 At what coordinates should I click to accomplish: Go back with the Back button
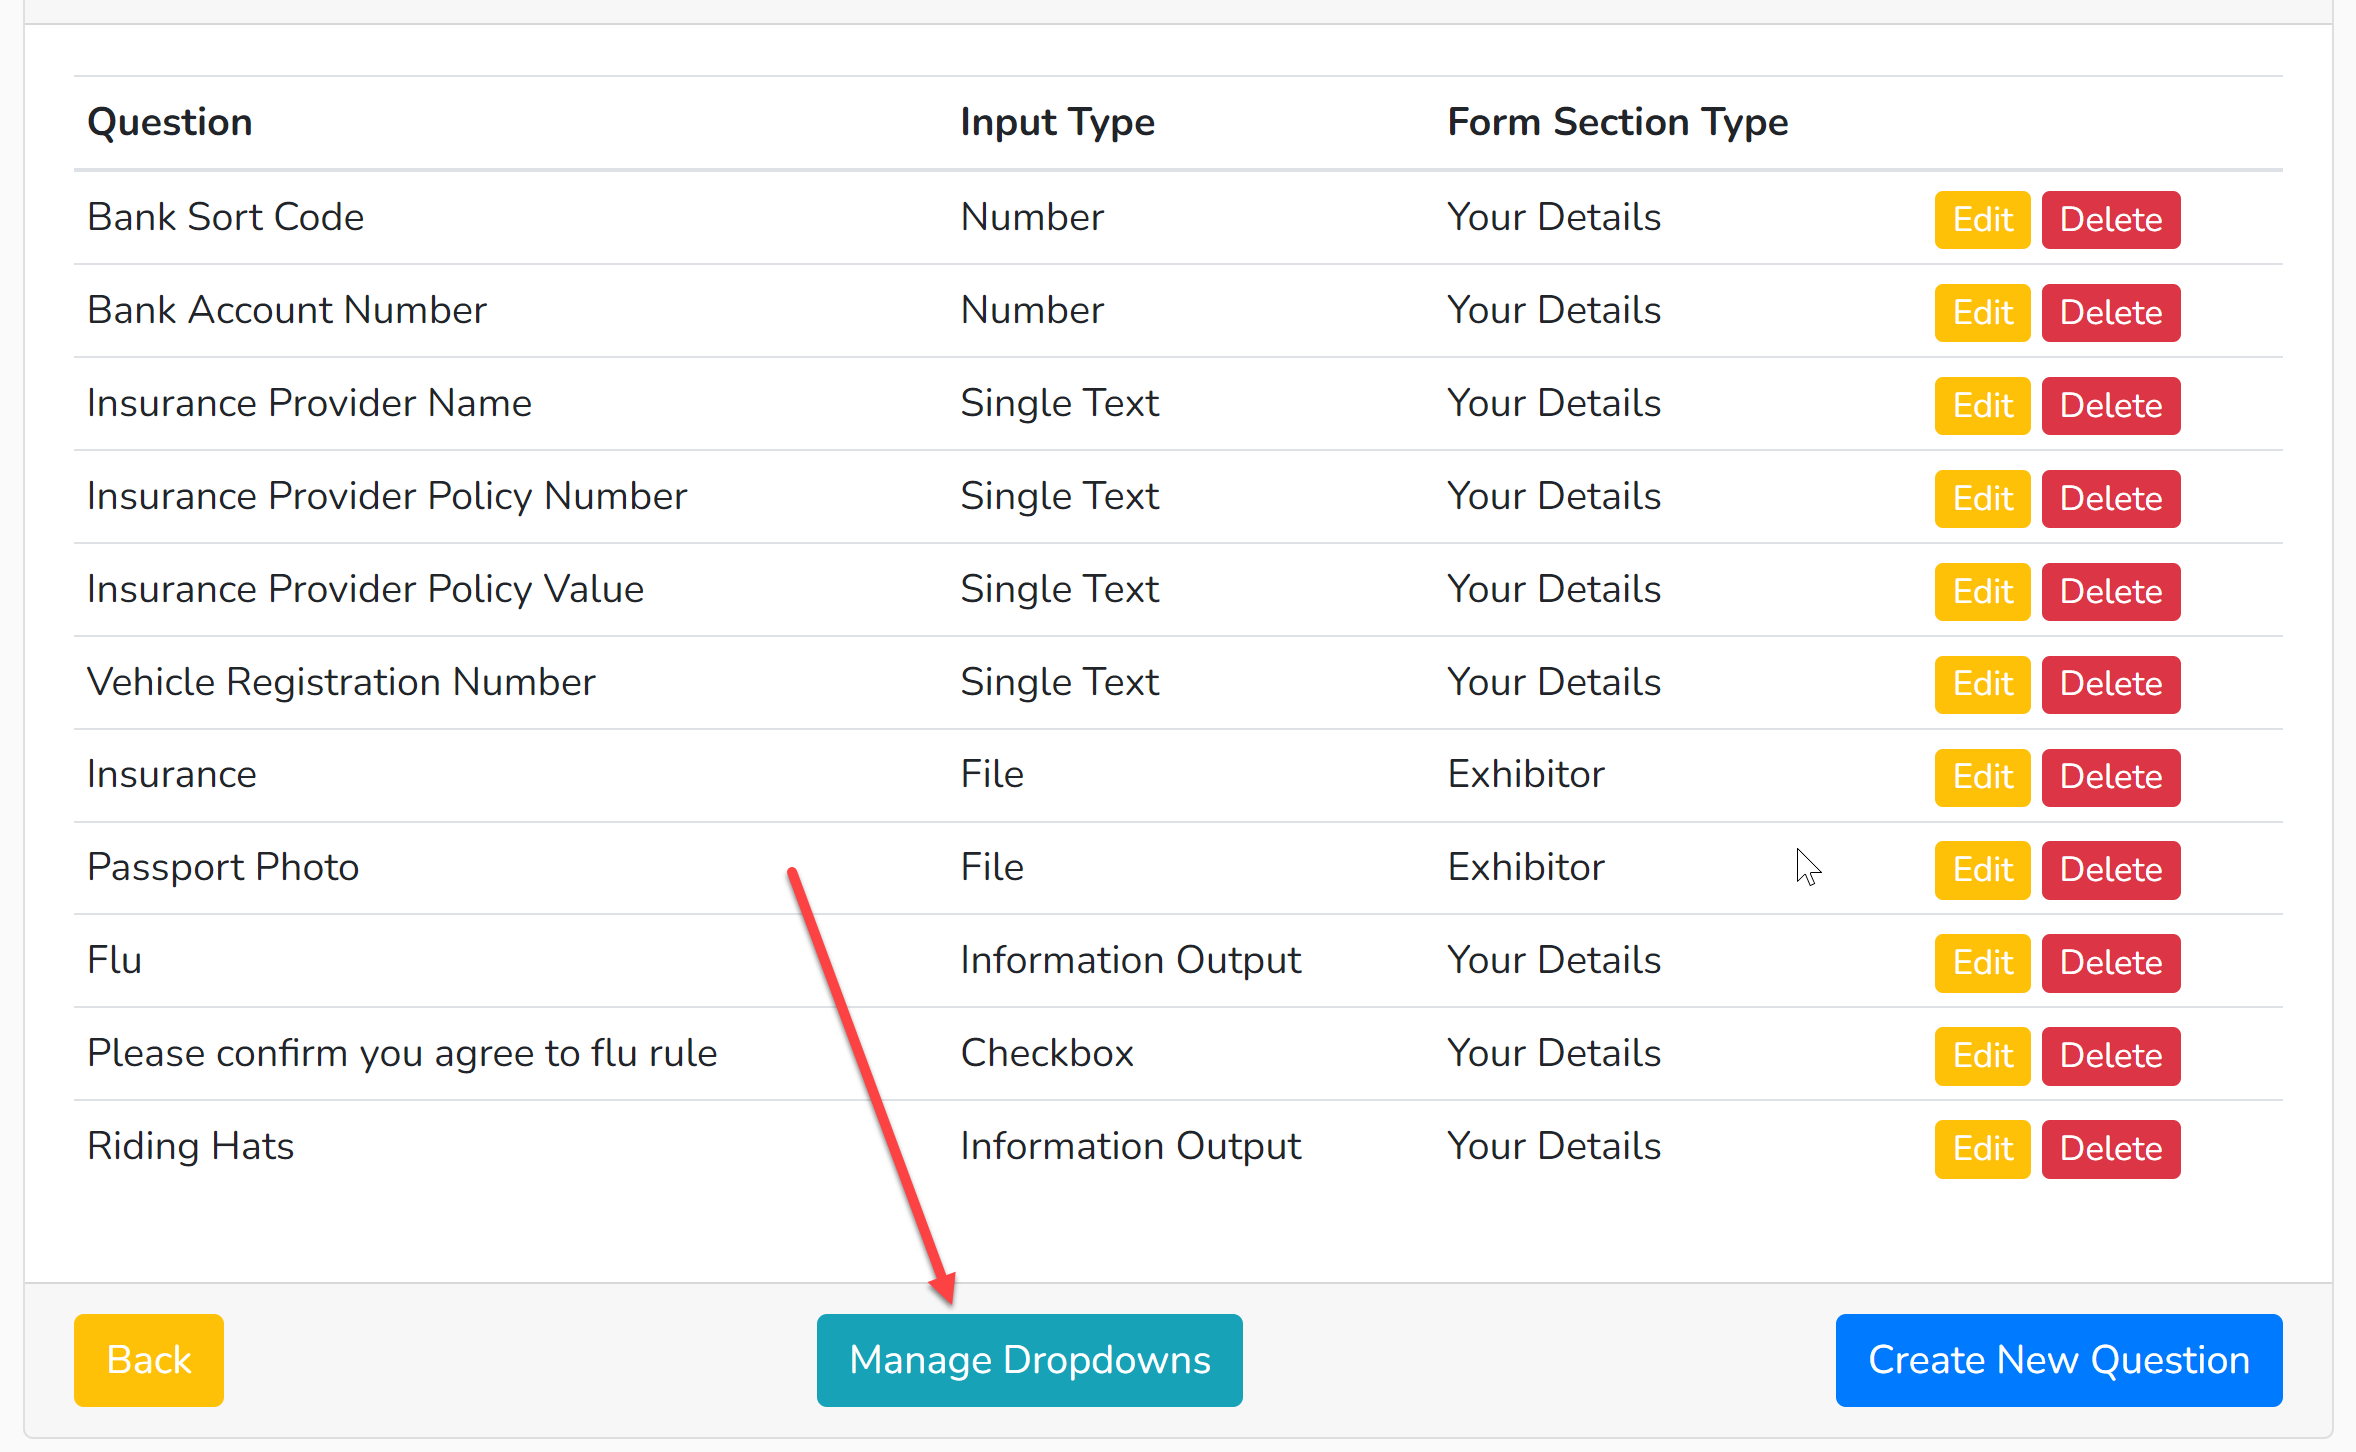coord(149,1360)
